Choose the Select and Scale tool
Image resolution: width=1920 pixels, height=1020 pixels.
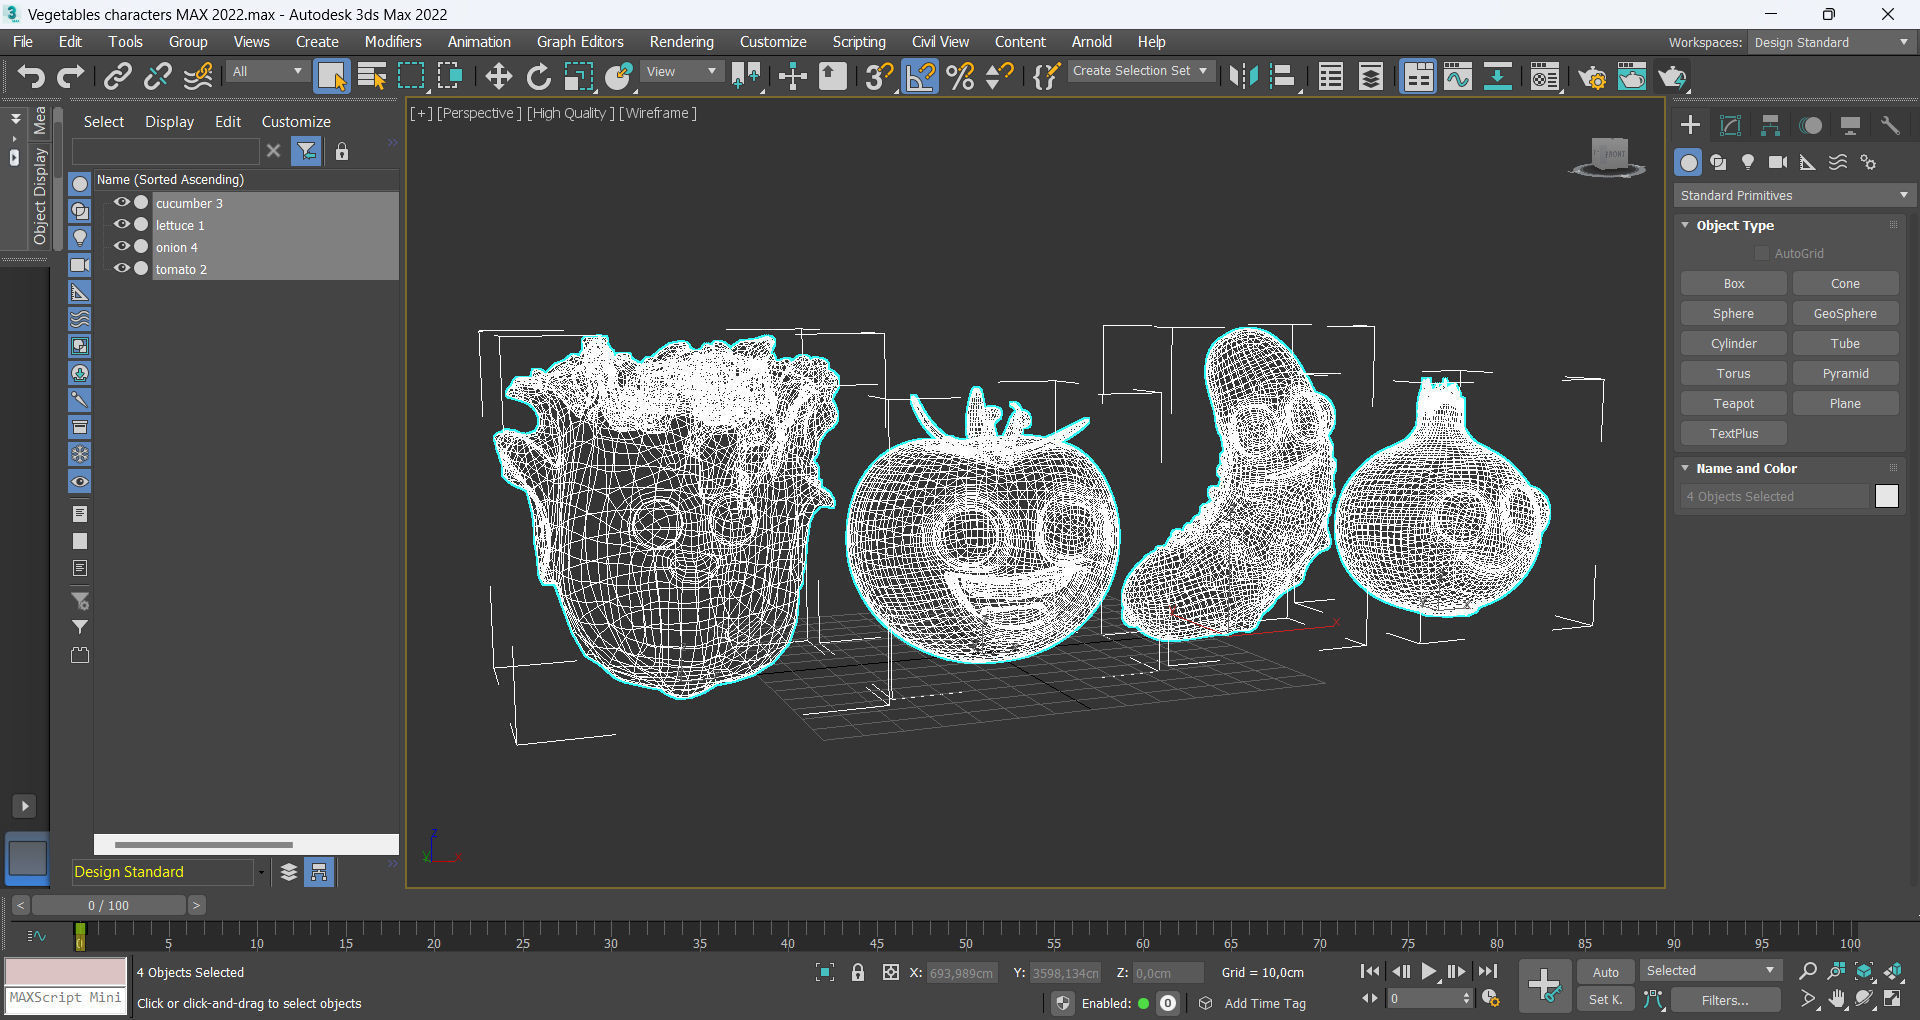(578, 76)
